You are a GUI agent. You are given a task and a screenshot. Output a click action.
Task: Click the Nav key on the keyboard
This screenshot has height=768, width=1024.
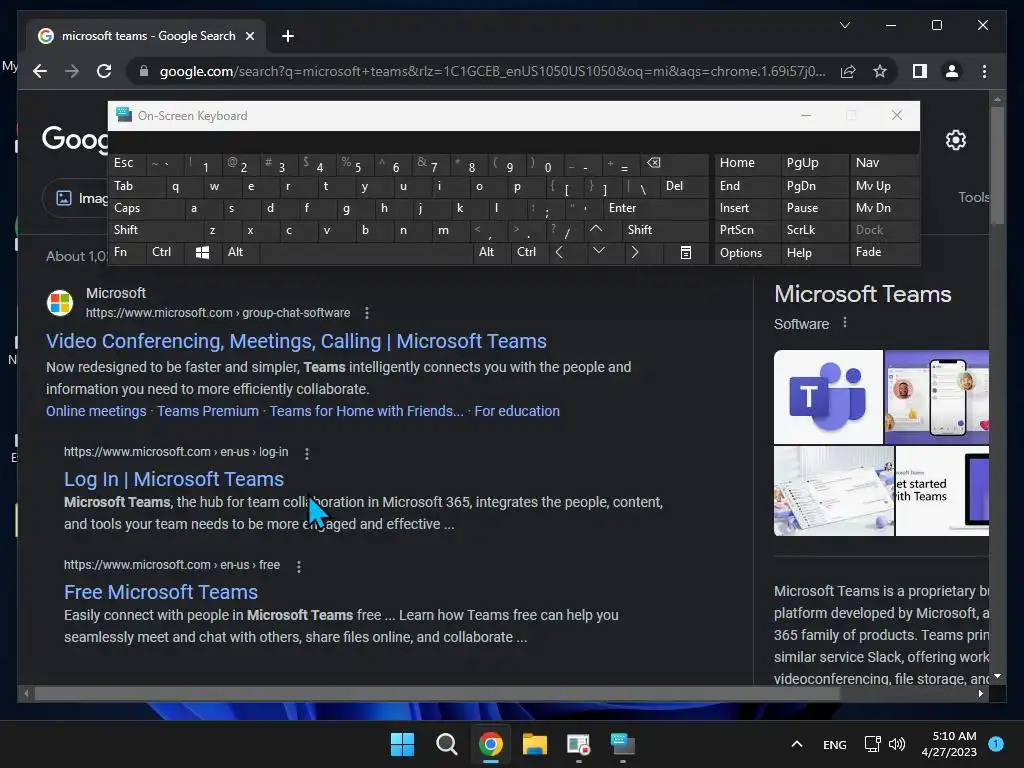pos(884,163)
